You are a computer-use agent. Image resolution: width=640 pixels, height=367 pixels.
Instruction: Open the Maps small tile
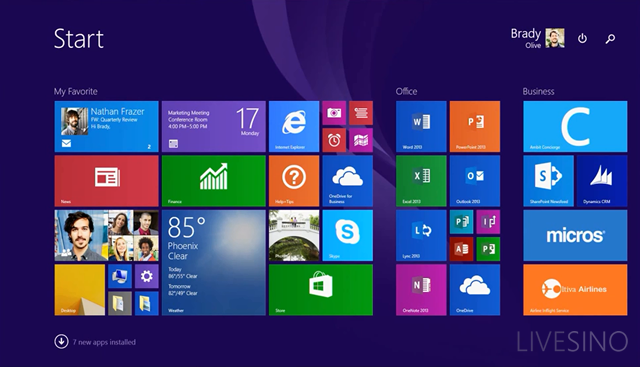[x=361, y=140]
